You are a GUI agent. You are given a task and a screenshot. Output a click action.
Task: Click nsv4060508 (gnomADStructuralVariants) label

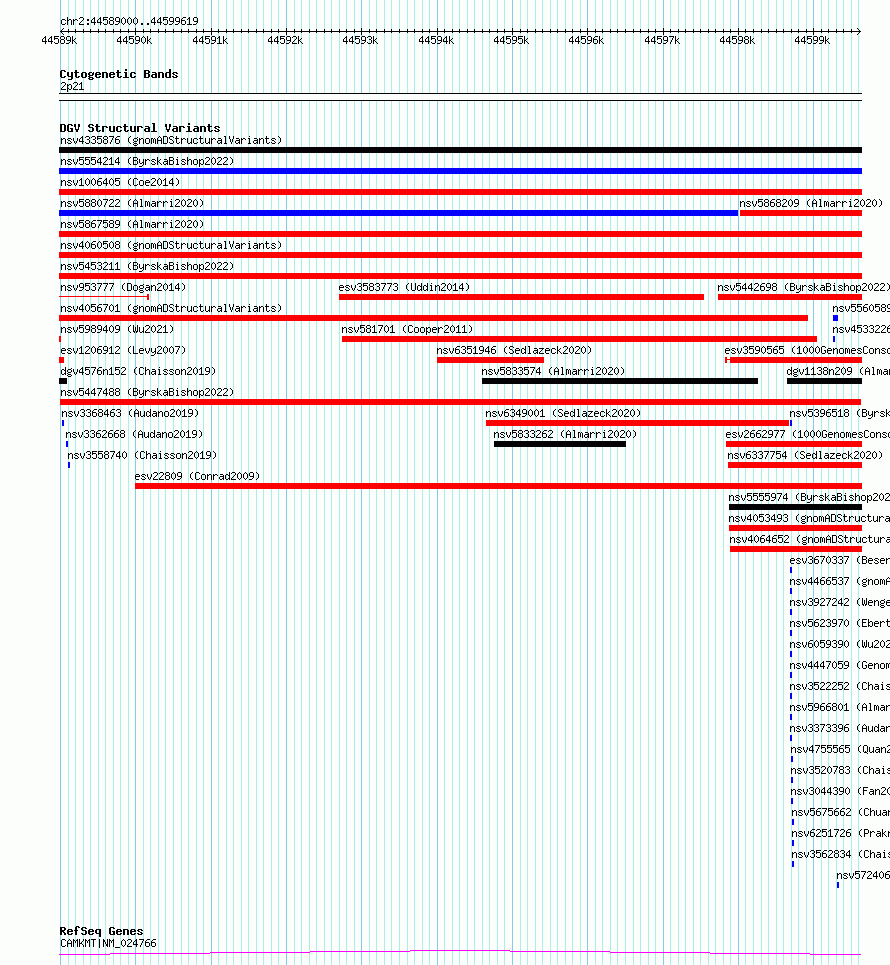171,245
